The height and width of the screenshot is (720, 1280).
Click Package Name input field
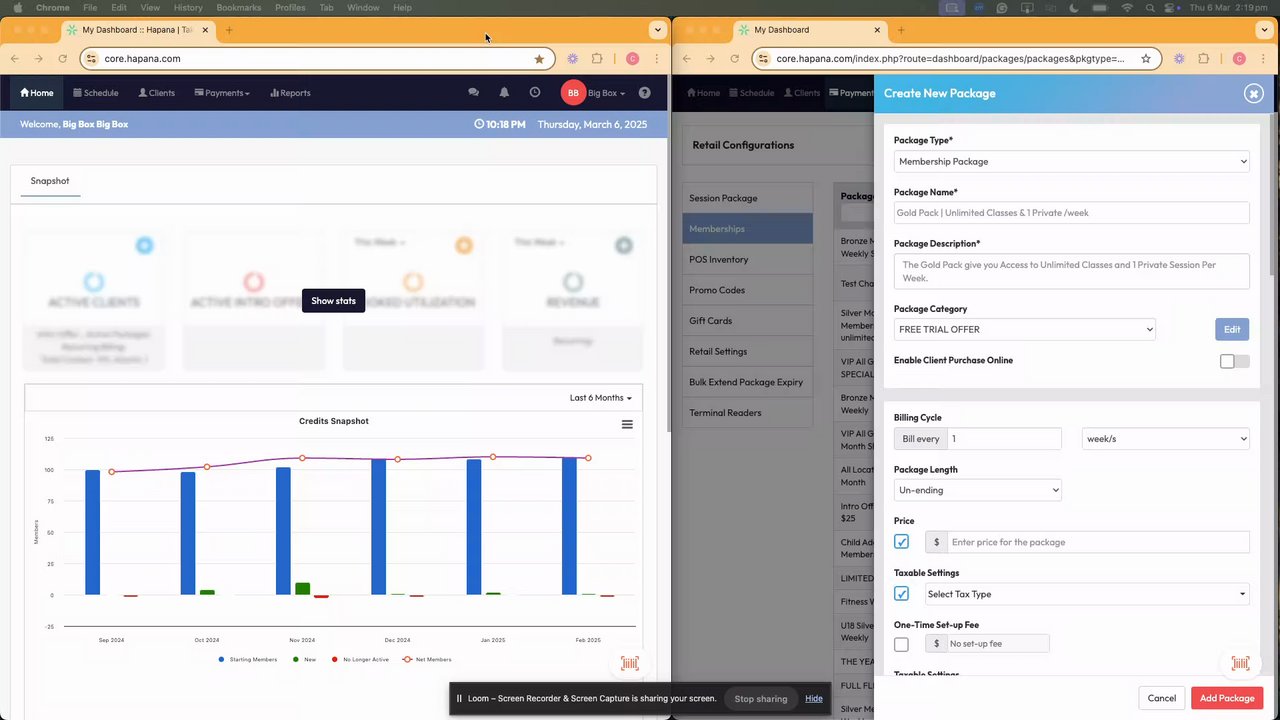[x=1071, y=213]
